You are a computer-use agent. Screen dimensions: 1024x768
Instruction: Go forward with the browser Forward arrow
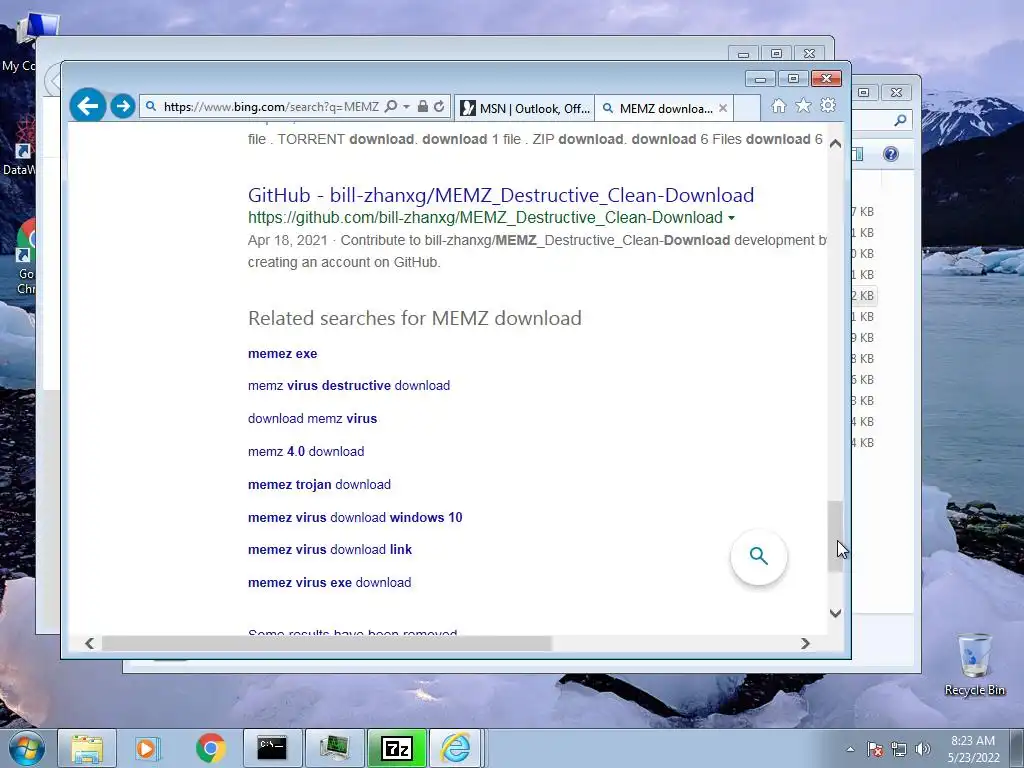(x=122, y=106)
